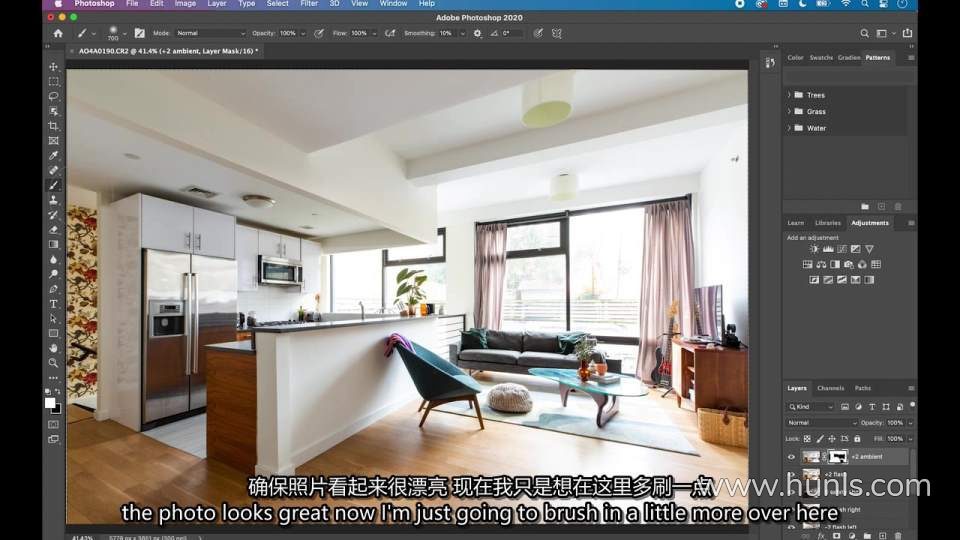The width and height of the screenshot is (960, 540).
Task: Select the History Brush tool
Action: [x=54, y=215]
